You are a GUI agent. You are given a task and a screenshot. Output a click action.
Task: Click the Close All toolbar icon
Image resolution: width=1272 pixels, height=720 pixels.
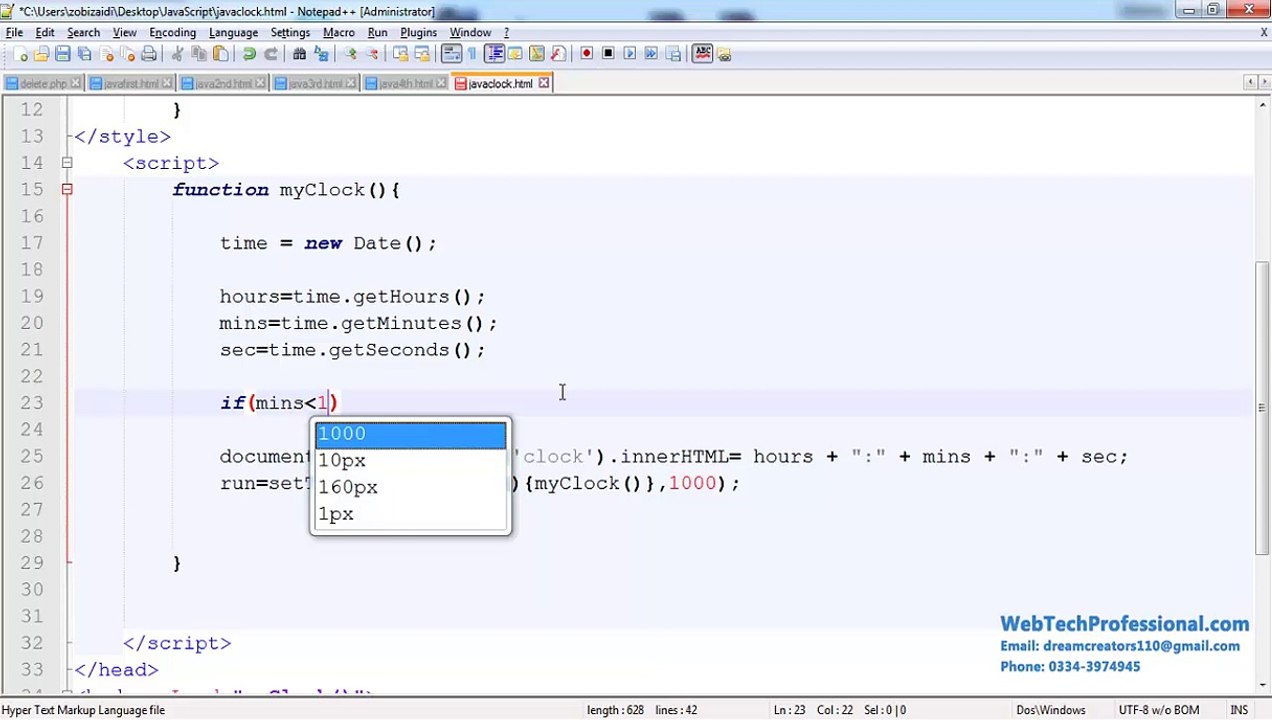point(127,54)
